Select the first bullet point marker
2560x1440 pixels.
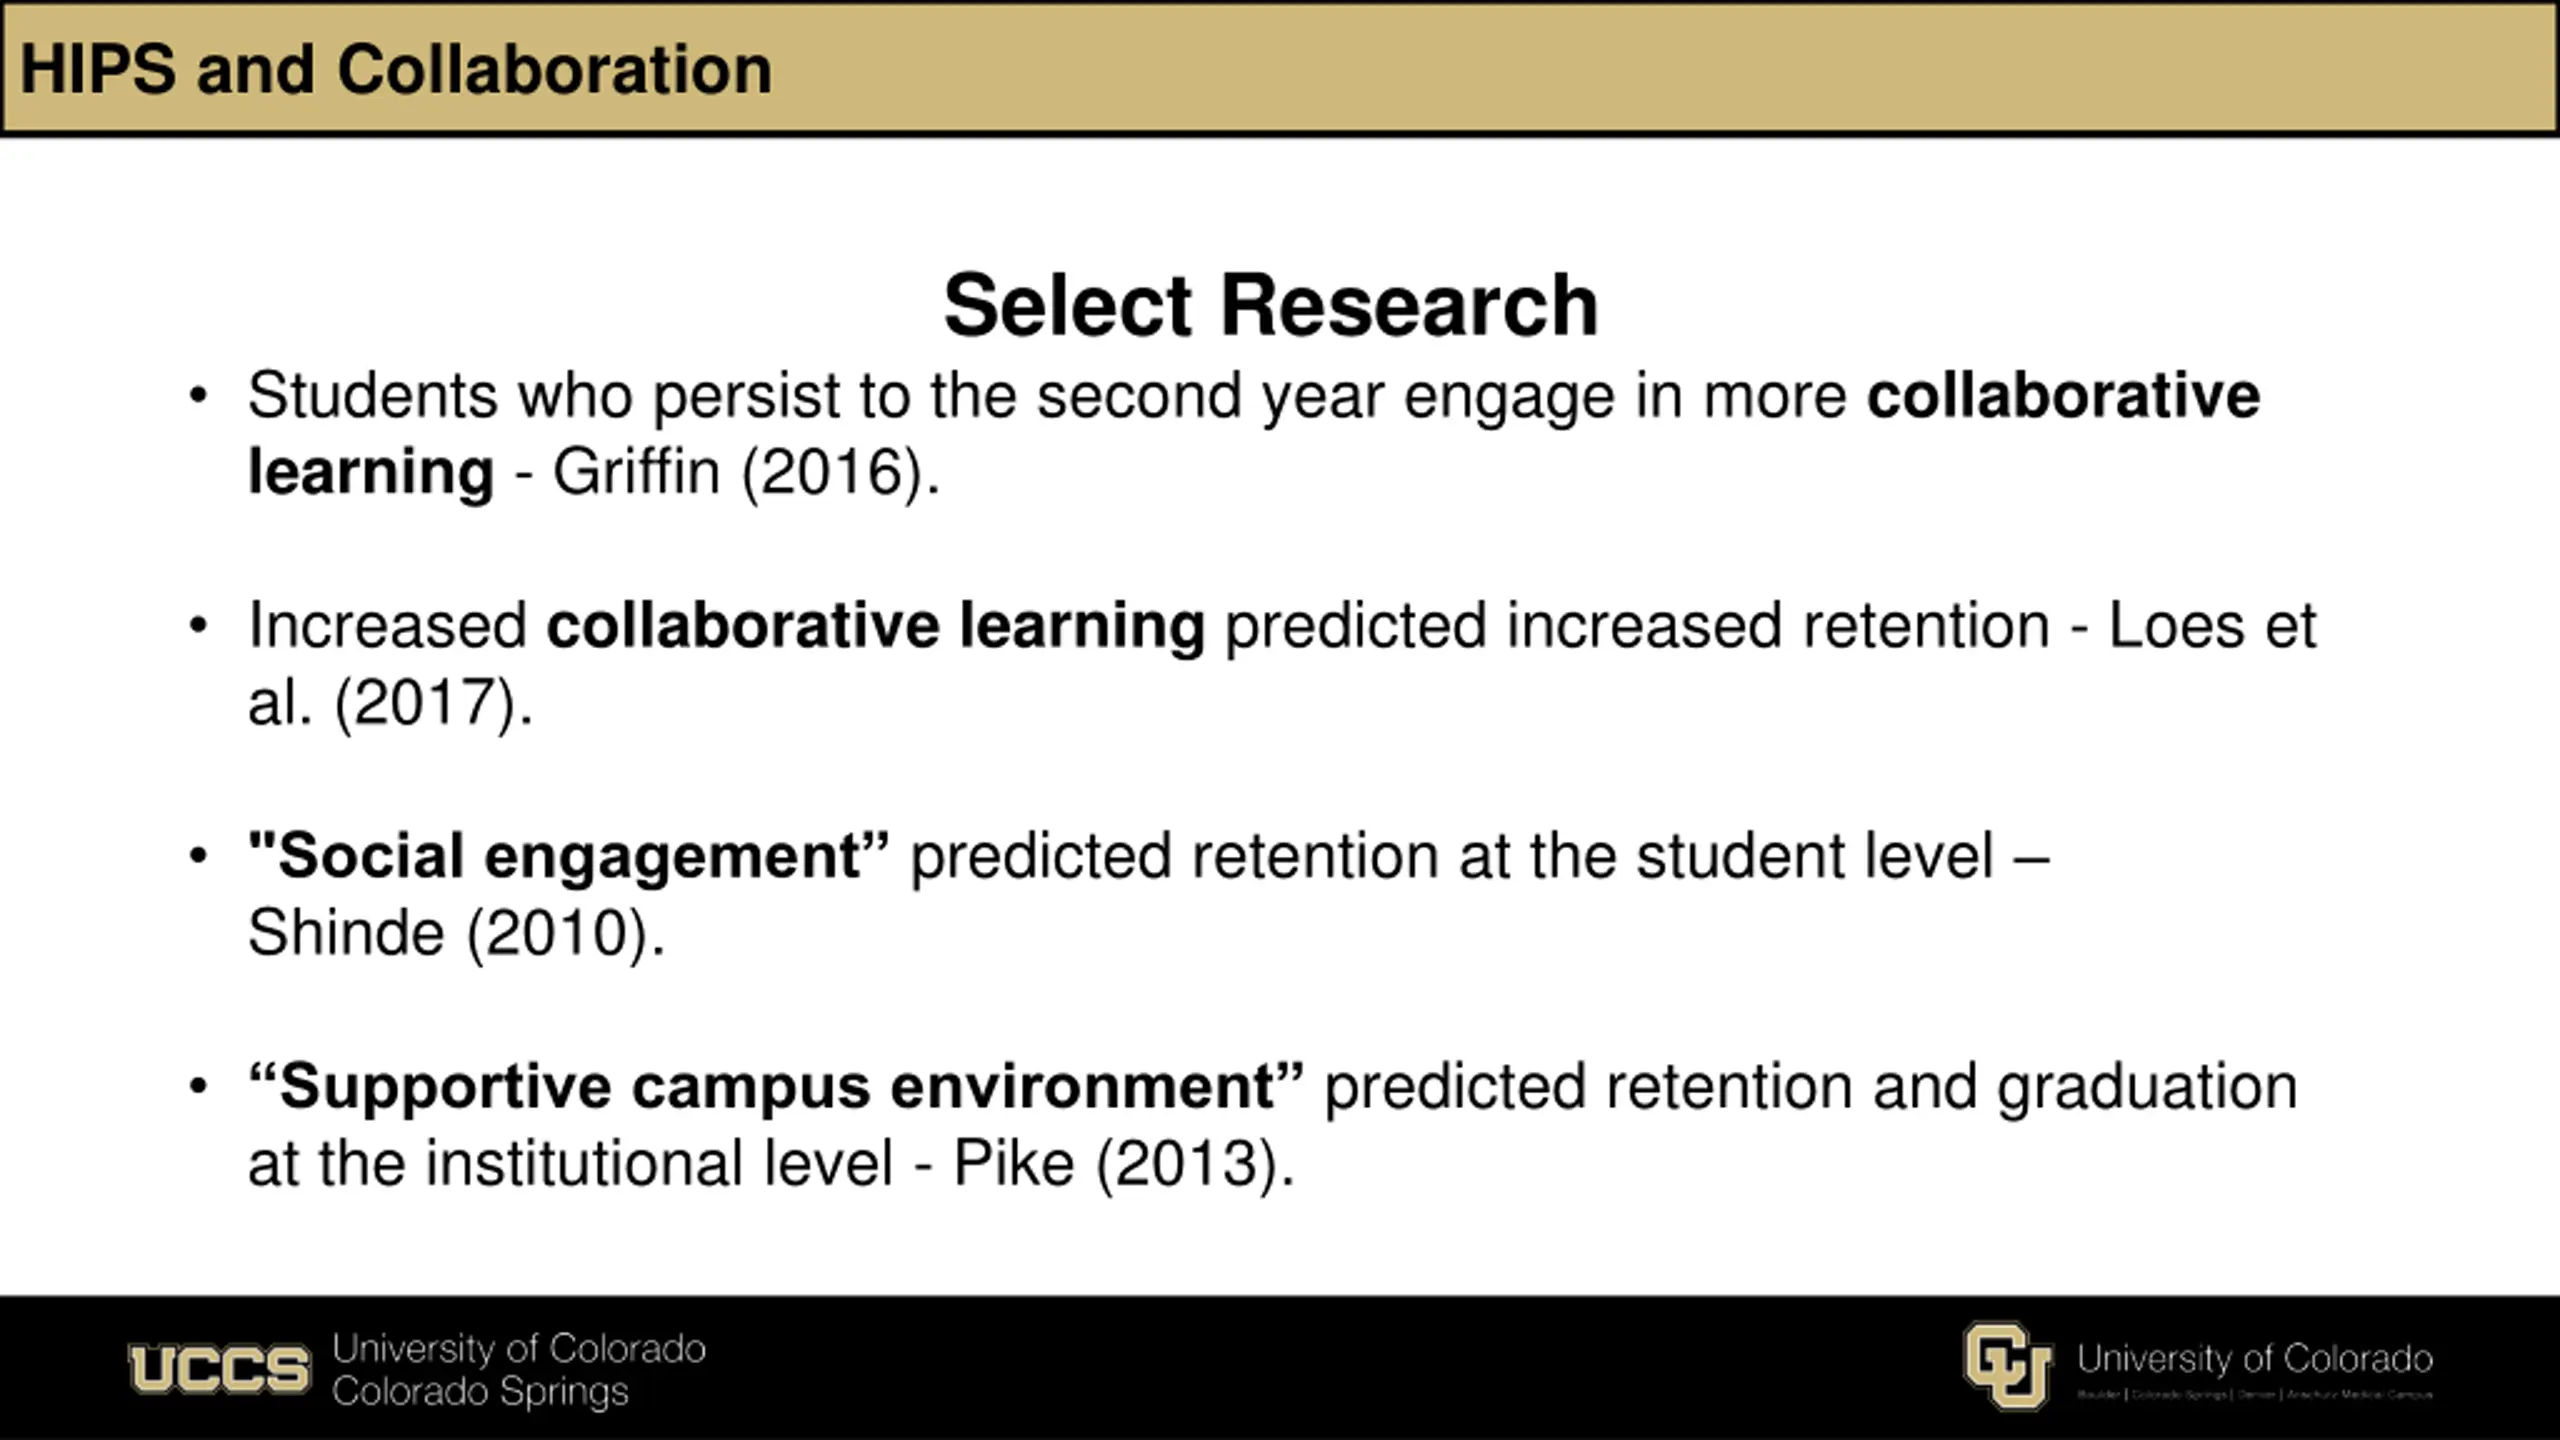click(198, 395)
